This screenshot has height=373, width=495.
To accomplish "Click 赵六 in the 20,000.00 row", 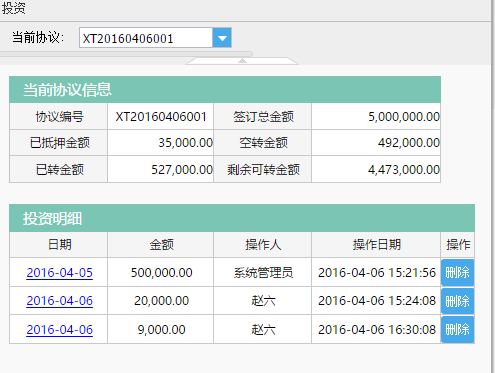I will (x=263, y=301).
